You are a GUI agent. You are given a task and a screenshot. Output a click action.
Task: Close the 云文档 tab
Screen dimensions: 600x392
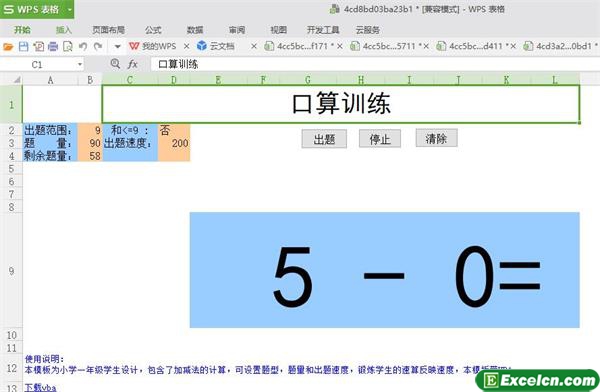254,46
